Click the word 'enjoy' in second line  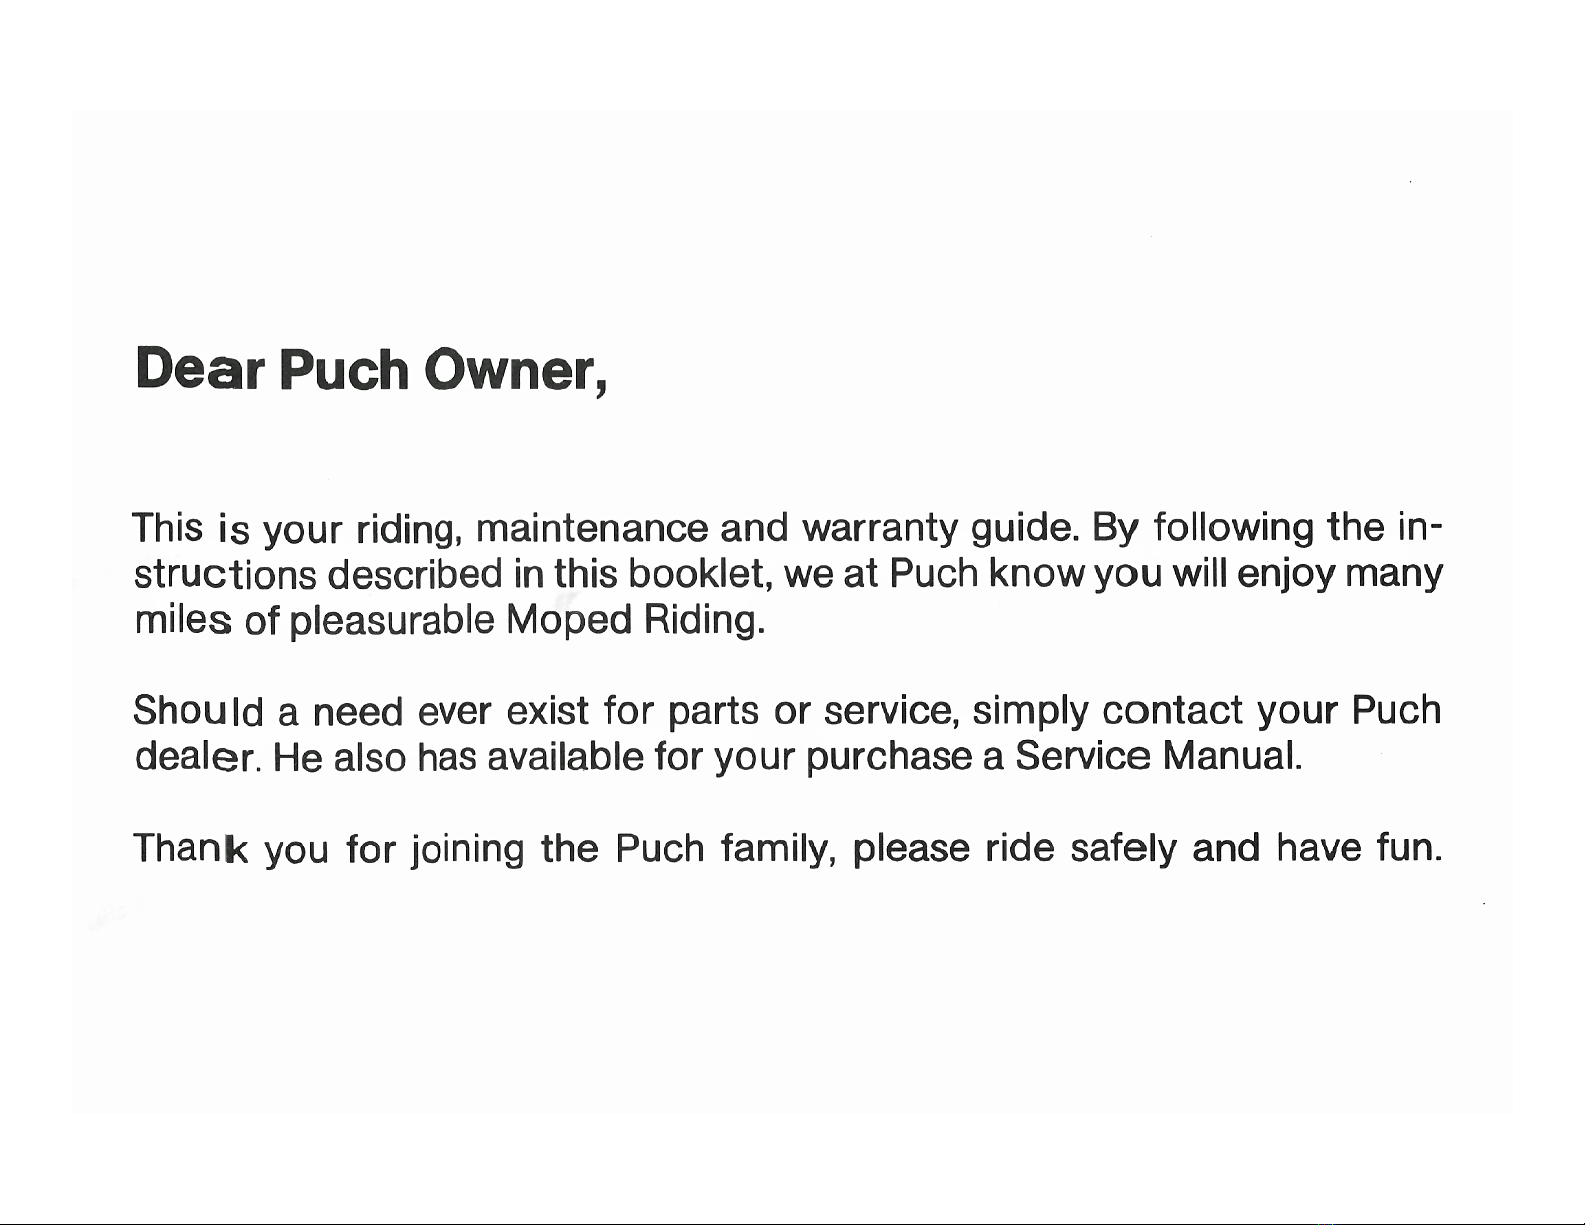(x=1284, y=576)
